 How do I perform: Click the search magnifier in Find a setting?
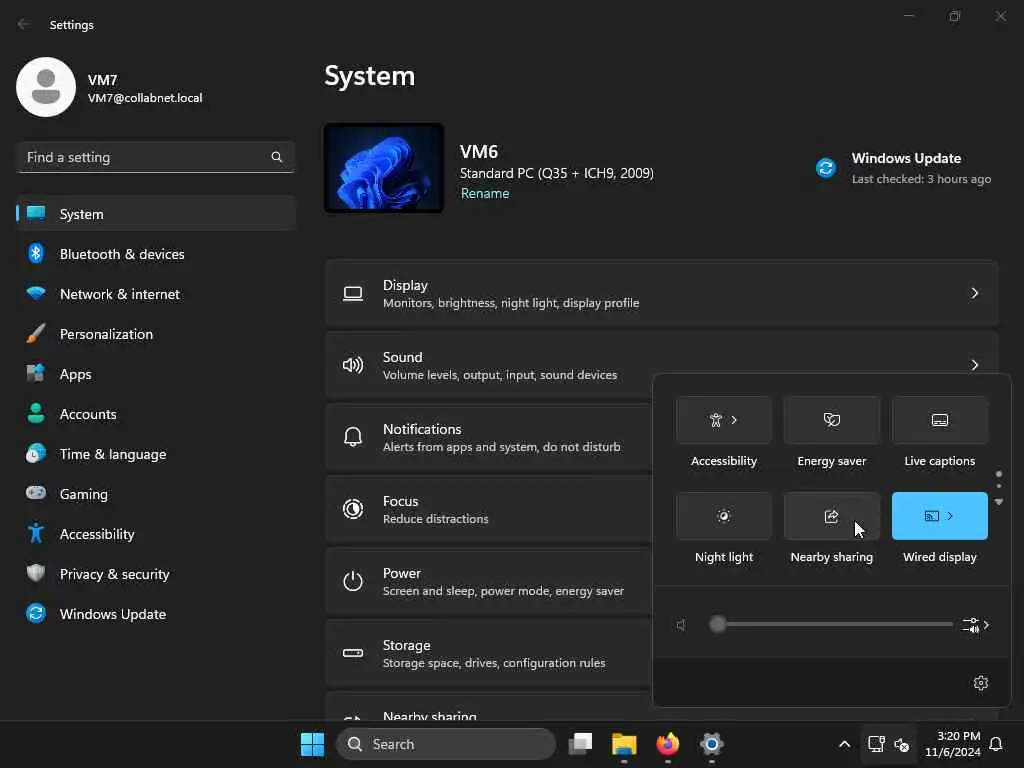[277, 157]
